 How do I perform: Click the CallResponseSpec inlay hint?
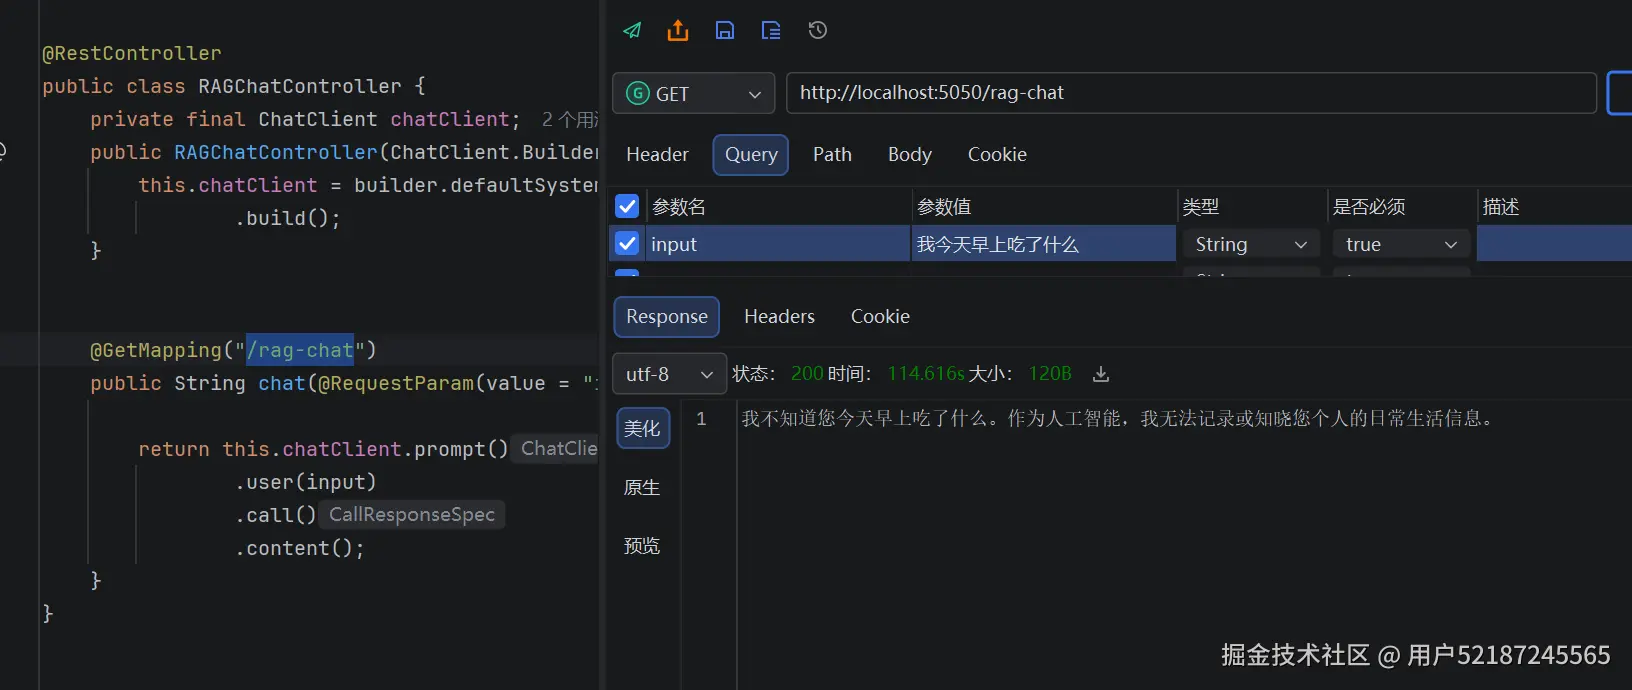click(x=412, y=514)
